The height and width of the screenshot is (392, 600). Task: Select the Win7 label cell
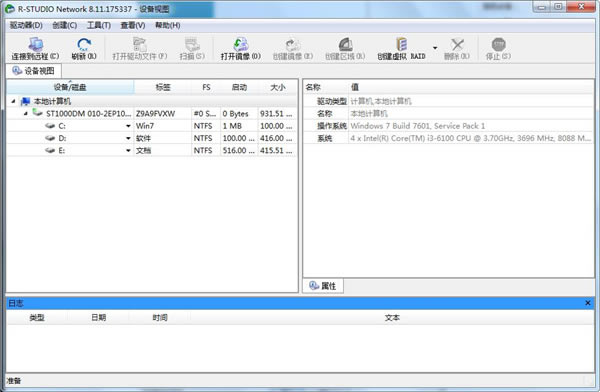click(x=162, y=126)
